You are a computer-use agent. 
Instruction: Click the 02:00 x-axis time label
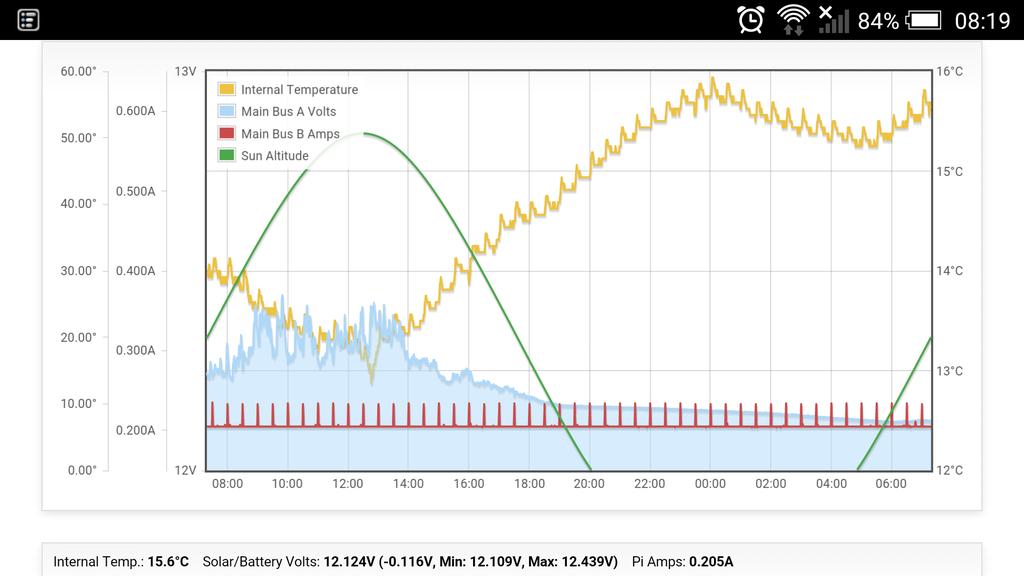click(x=771, y=484)
